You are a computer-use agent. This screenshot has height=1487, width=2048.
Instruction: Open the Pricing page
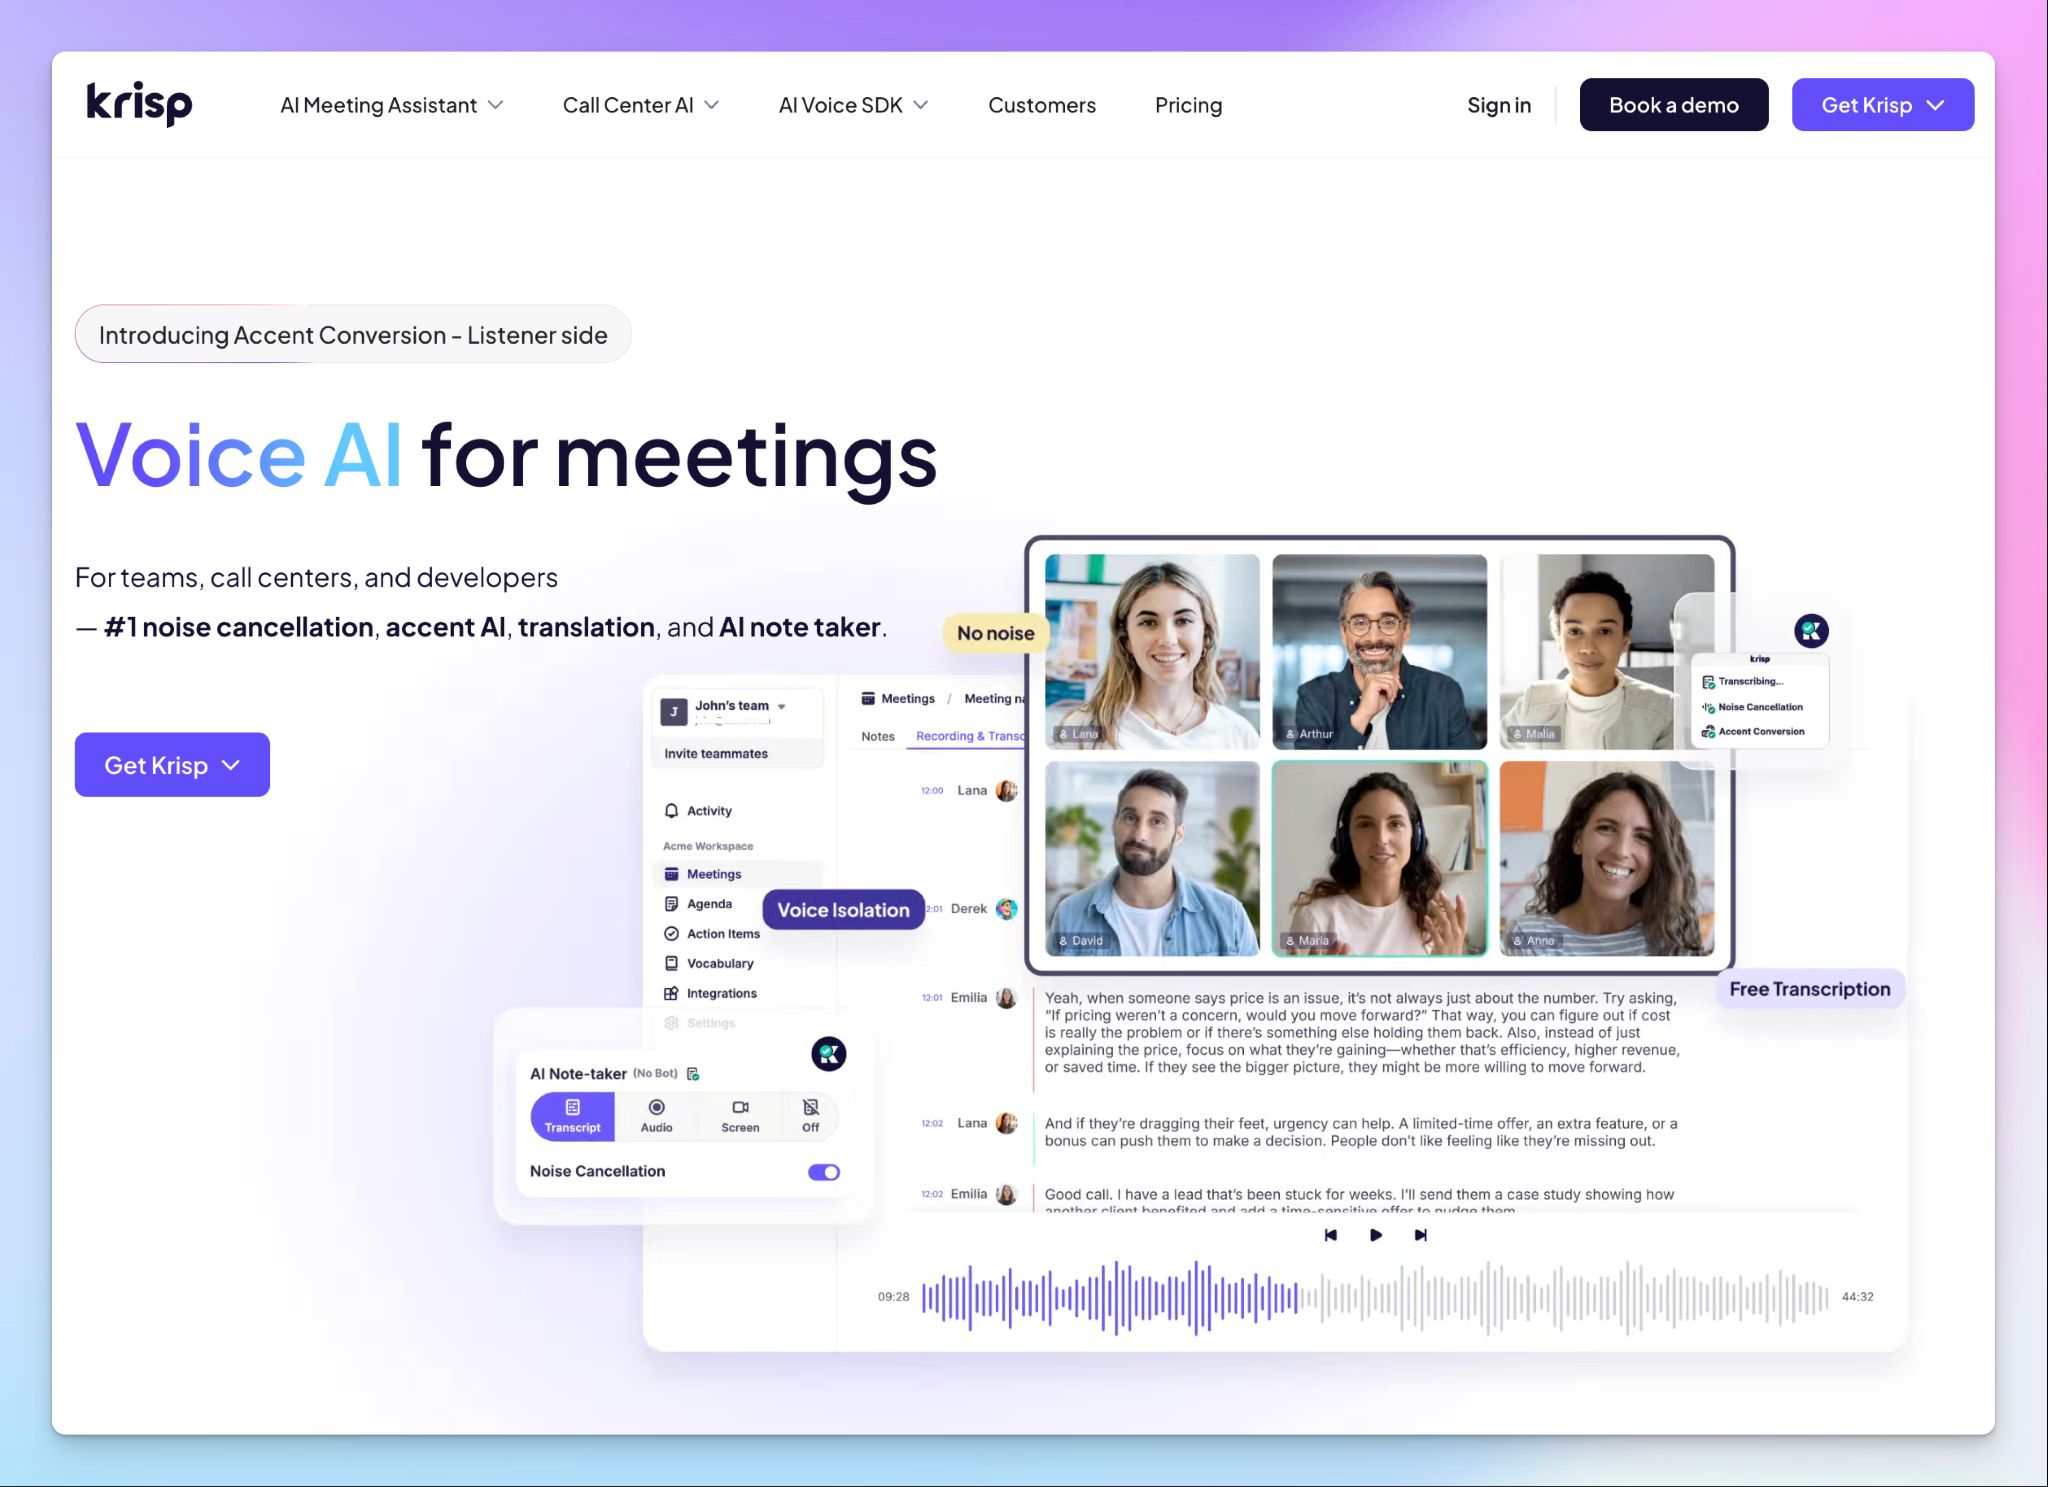tap(1188, 105)
